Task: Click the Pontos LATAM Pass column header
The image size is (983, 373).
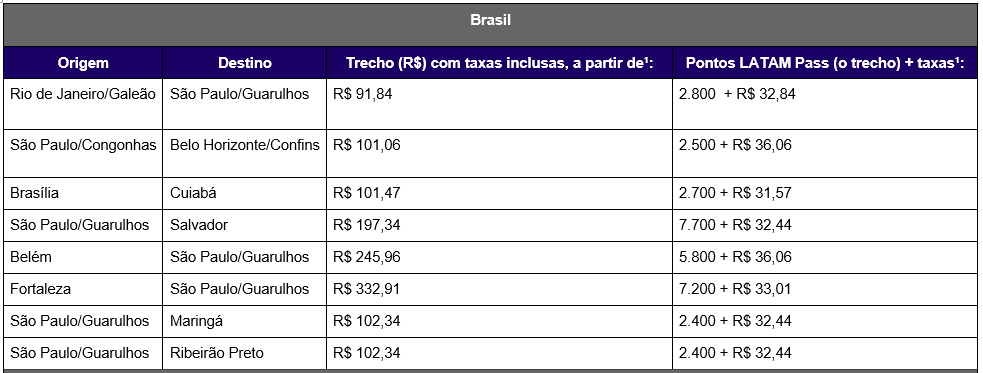Action: (x=826, y=63)
